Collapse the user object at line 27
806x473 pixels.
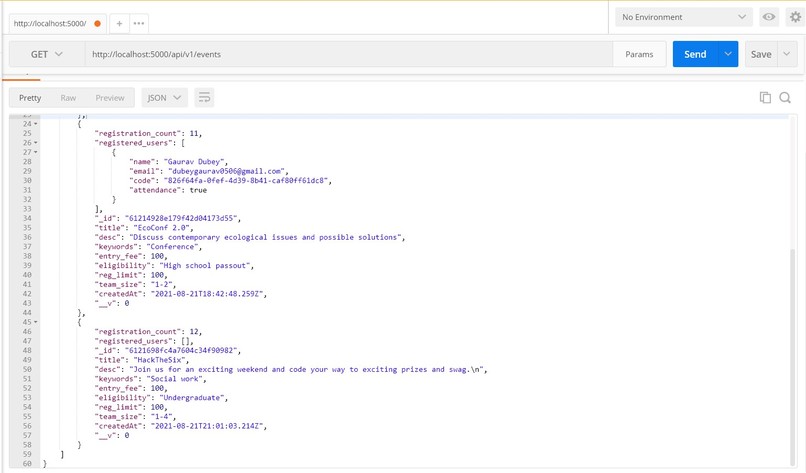[x=35, y=152]
